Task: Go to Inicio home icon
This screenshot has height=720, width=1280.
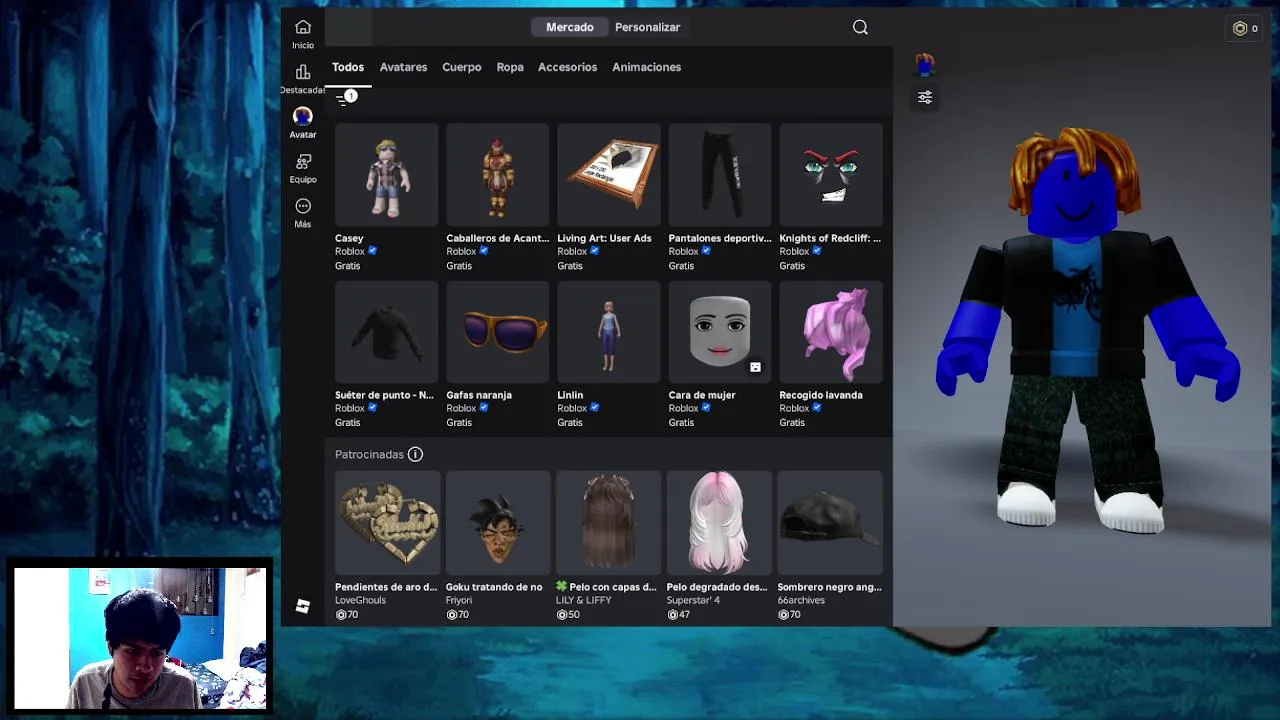Action: click(303, 28)
